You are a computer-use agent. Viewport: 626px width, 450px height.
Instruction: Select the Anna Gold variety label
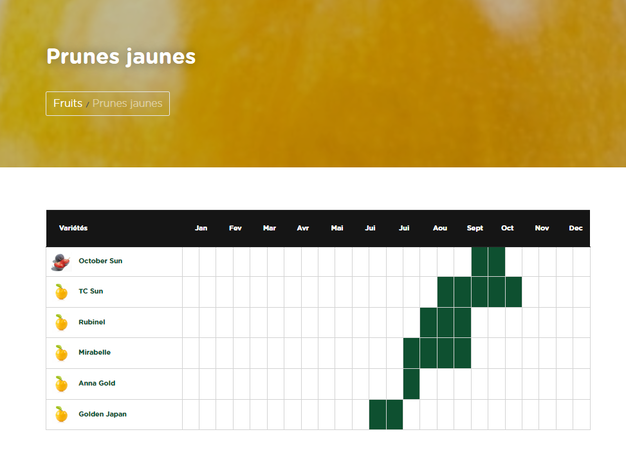96,383
